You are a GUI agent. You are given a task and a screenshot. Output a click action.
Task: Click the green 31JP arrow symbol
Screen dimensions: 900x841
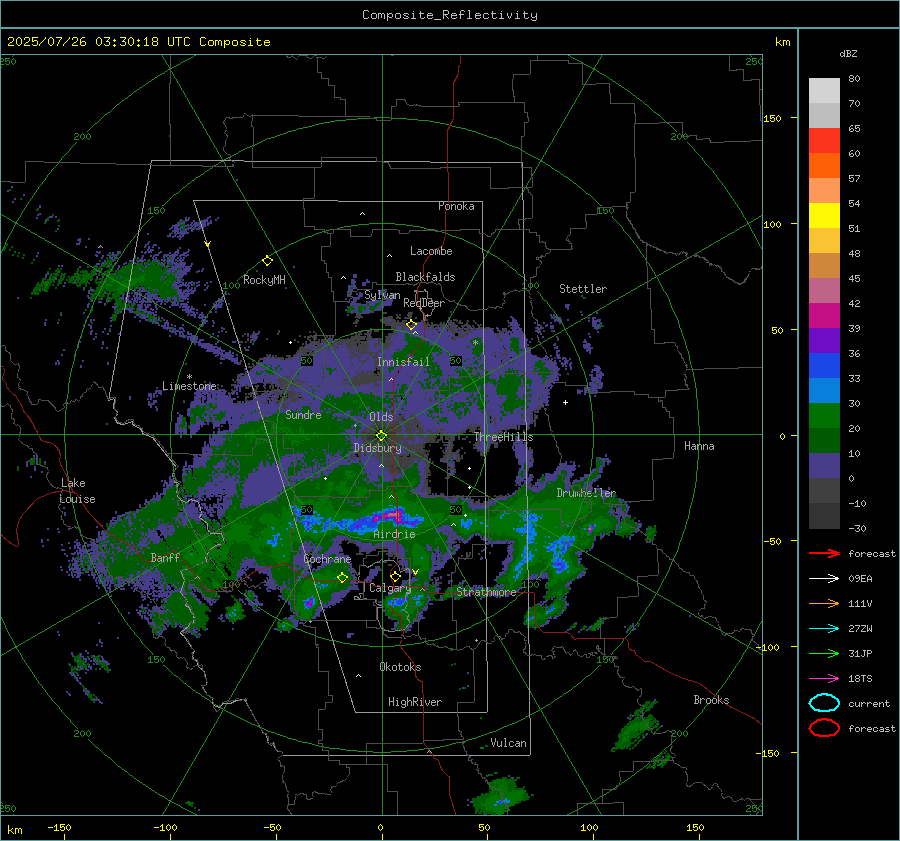824,653
